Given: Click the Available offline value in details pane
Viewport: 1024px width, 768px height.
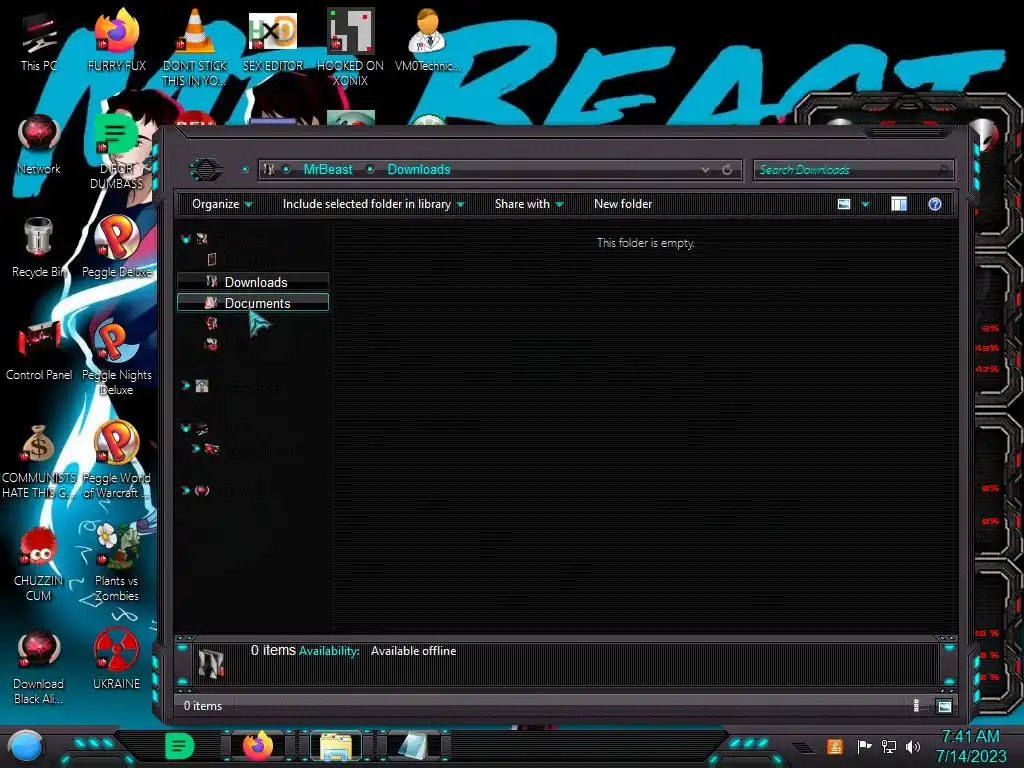Looking at the screenshot, I should [413, 651].
